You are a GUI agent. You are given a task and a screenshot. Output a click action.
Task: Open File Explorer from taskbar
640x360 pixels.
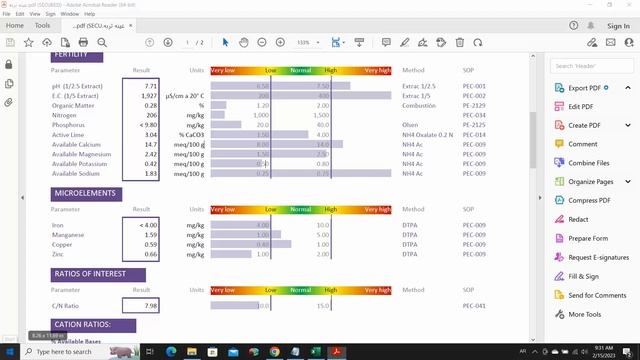point(192,352)
